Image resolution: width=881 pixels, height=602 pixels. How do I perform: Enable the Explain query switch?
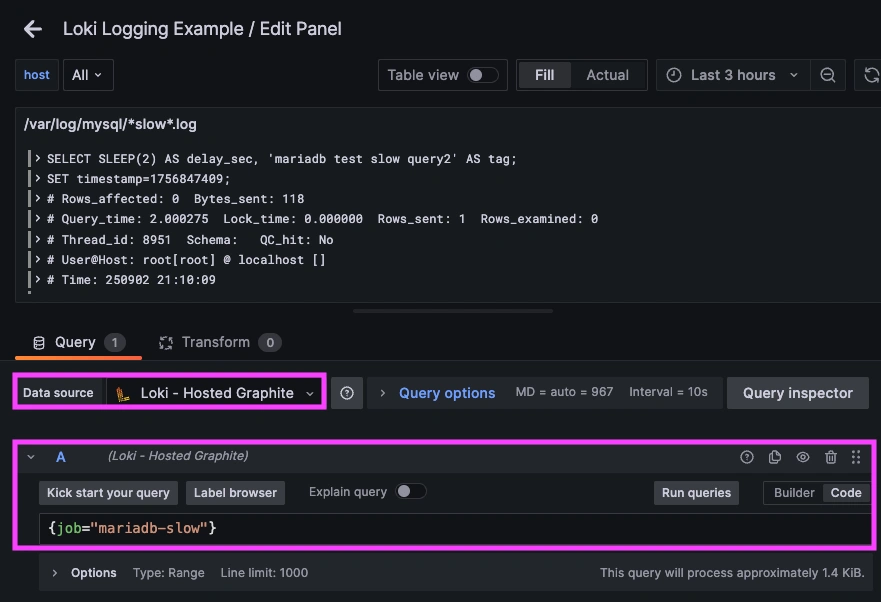click(411, 492)
